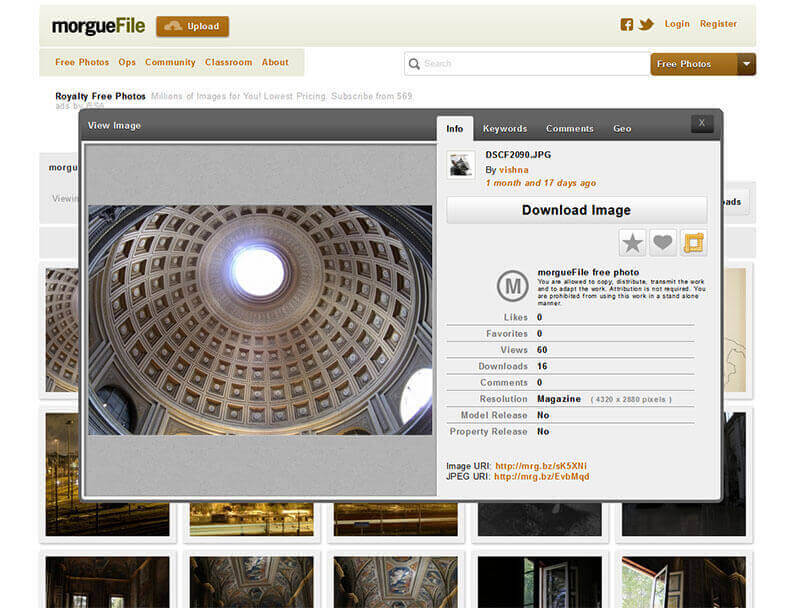
Task: Click the Login link
Action: [x=677, y=24]
